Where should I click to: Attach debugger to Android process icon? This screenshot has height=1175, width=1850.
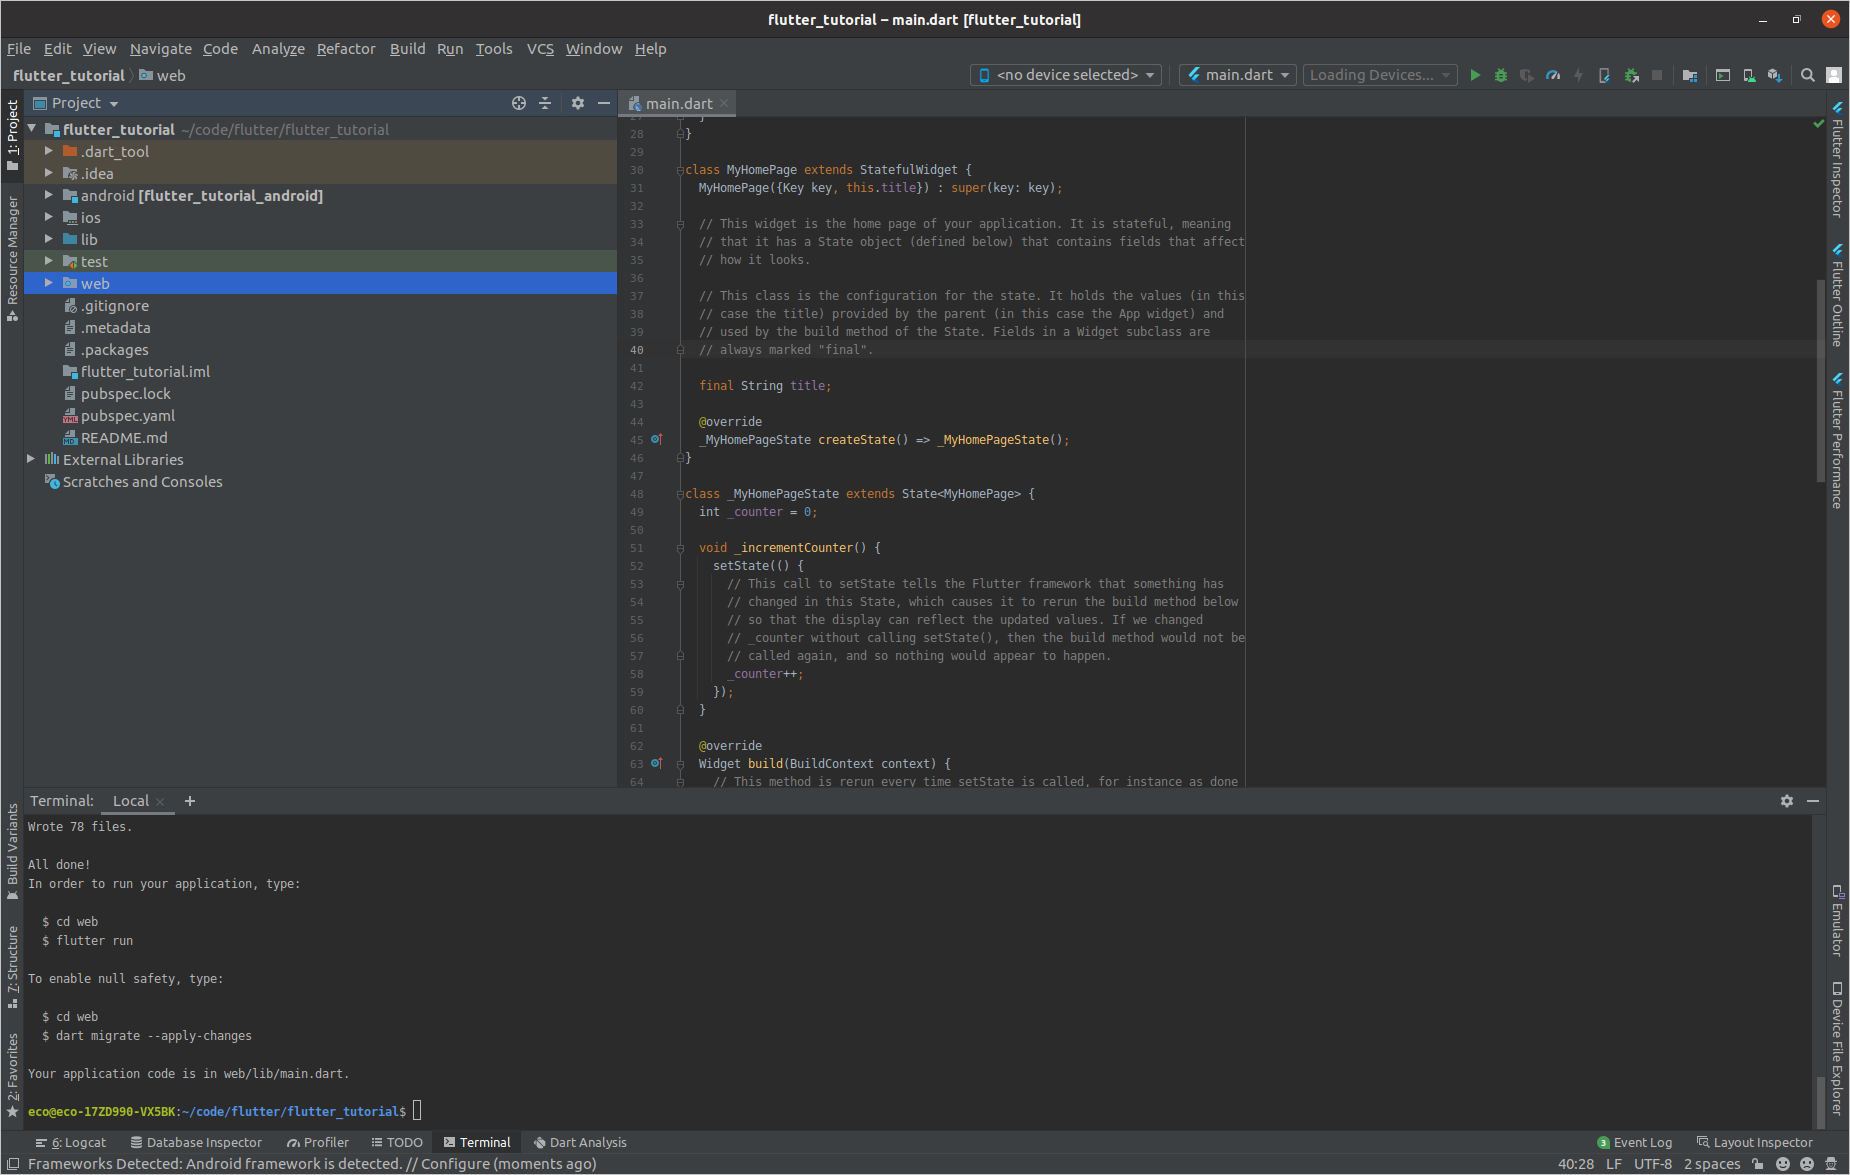1631,75
